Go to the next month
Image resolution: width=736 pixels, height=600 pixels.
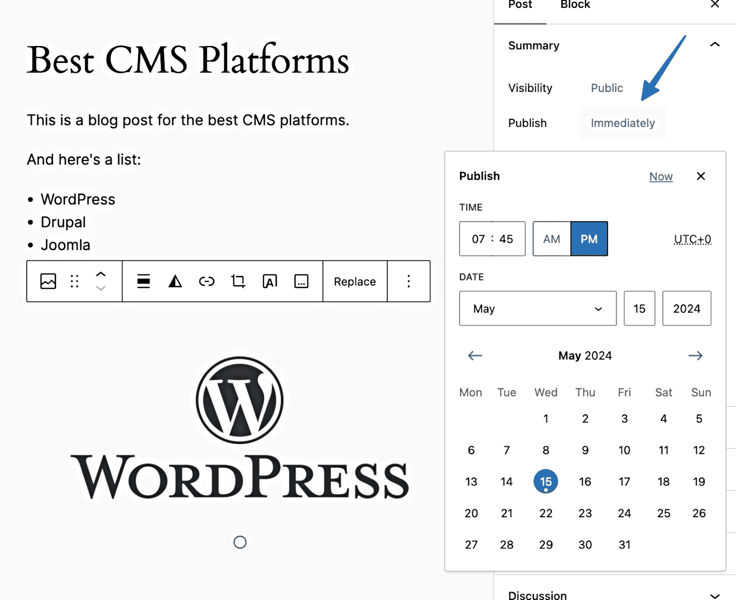tap(695, 355)
